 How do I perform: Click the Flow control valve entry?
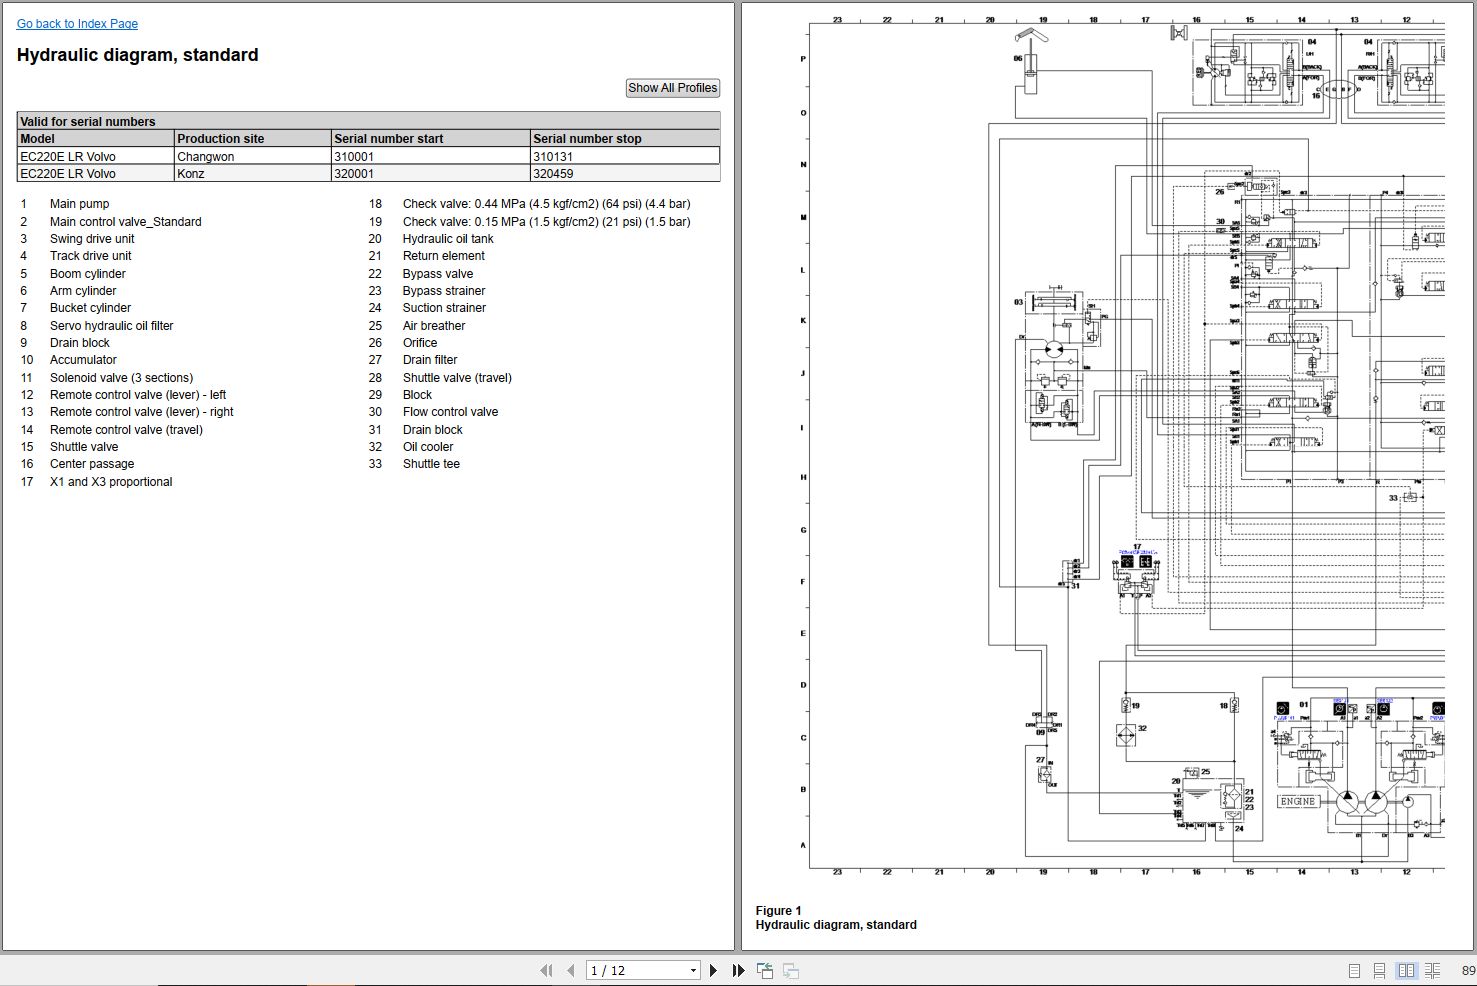tap(450, 412)
